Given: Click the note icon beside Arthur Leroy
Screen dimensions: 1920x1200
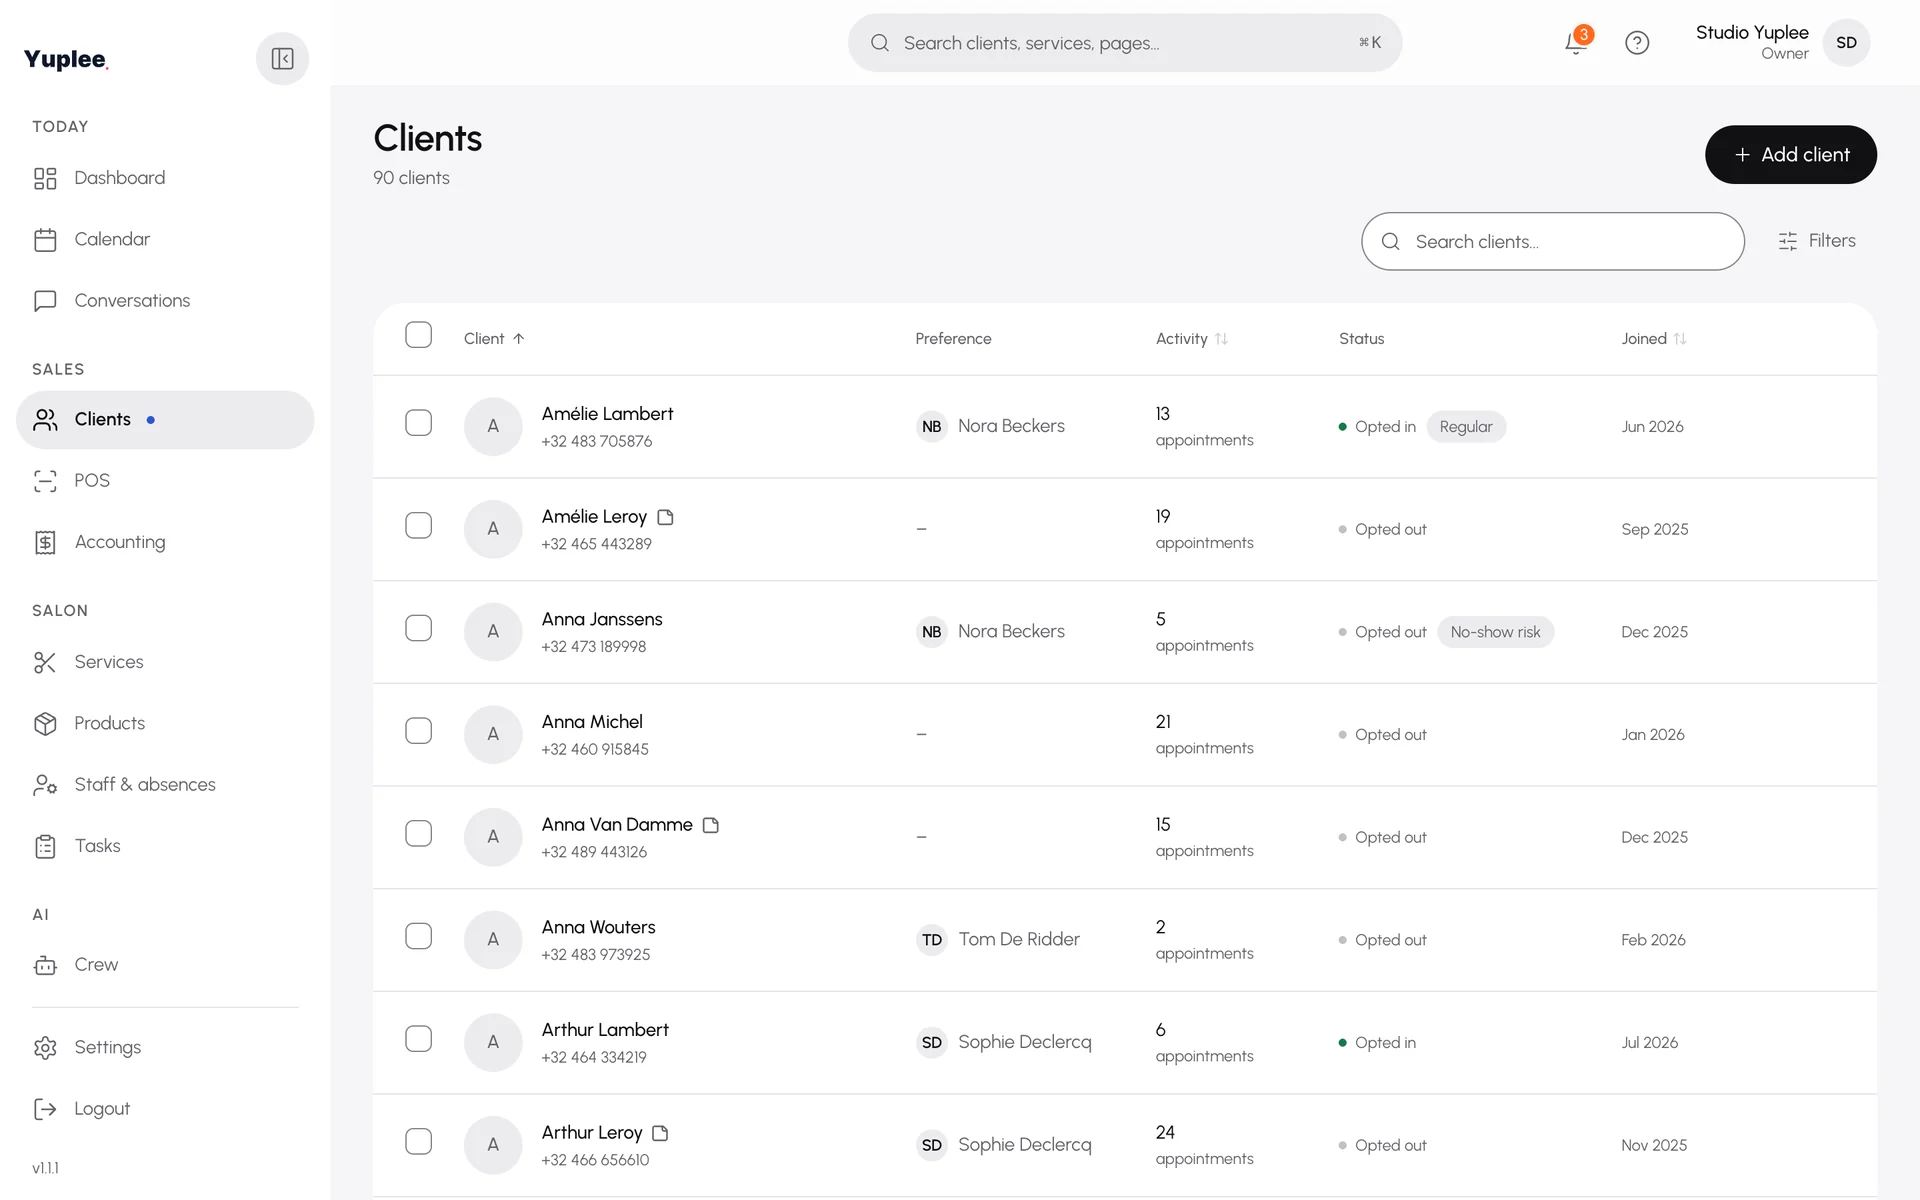Looking at the screenshot, I should pyautogui.click(x=660, y=1133).
